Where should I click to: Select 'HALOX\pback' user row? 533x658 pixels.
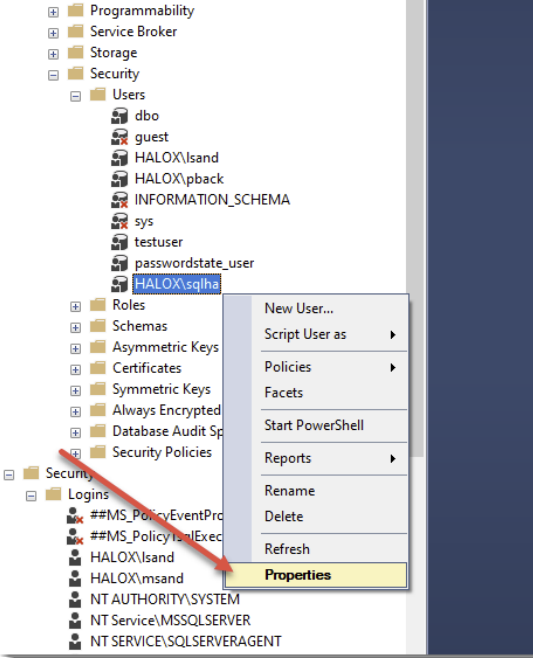179,179
